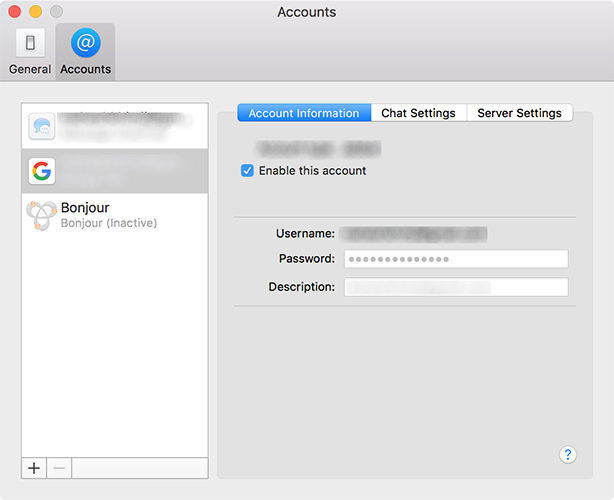Open the Server Settings tab
The height and width of the screenshot is (500, 614).
point(519,113)
